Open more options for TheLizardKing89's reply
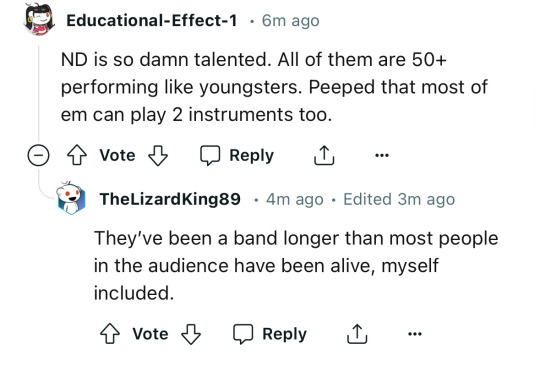The width and height of the screenshot is (540, 366). pyautogui.click(x=415, y=334)
